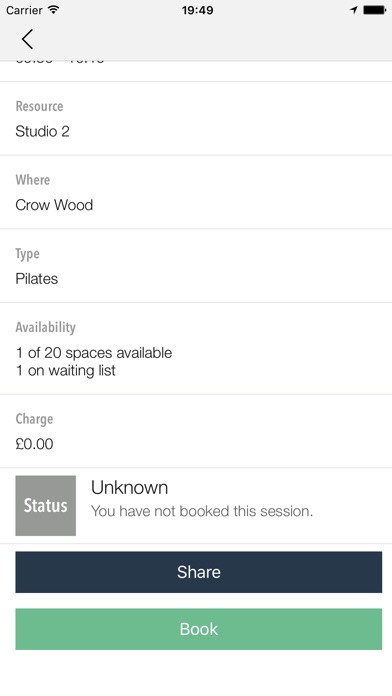
Task: Tap the Resource section label
Action: click(x=40, y=106)
